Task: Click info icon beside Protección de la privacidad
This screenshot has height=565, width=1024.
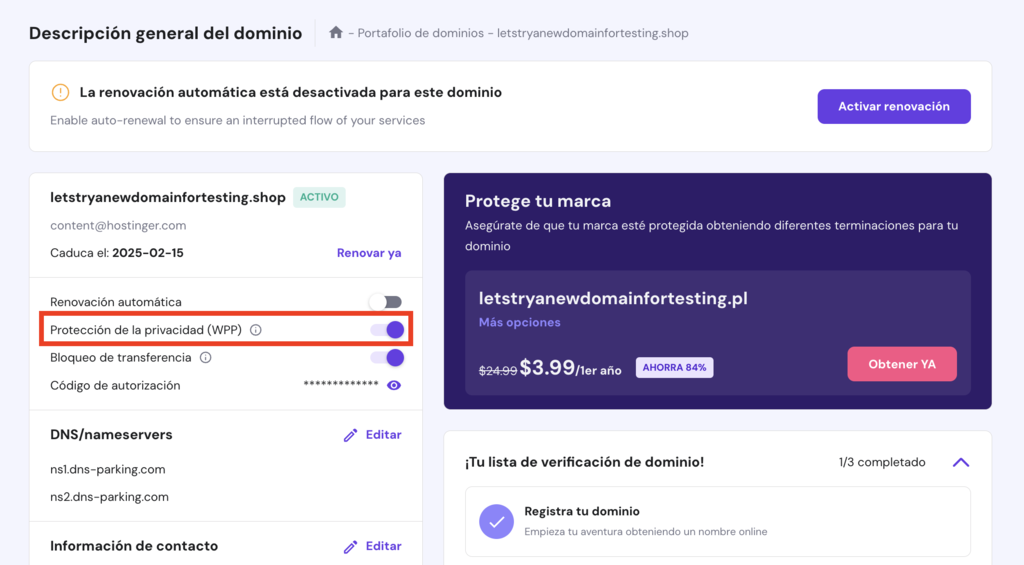Action: tap(256, 330)
